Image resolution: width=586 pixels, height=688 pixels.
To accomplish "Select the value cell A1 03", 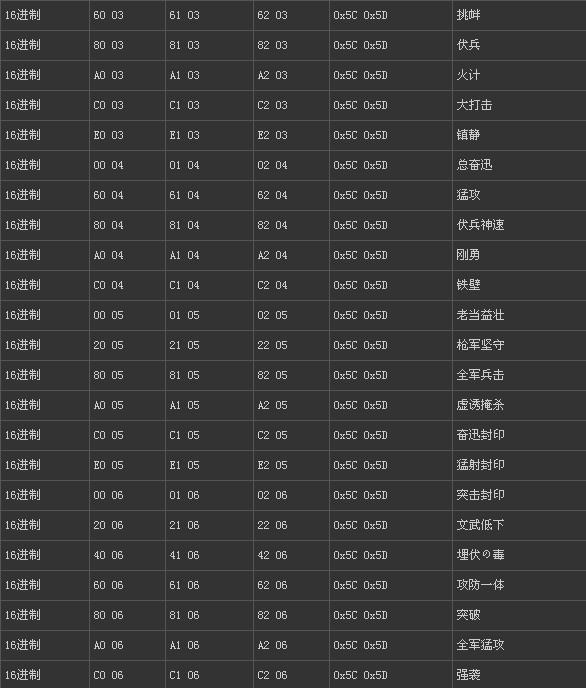I will (209, 75).
